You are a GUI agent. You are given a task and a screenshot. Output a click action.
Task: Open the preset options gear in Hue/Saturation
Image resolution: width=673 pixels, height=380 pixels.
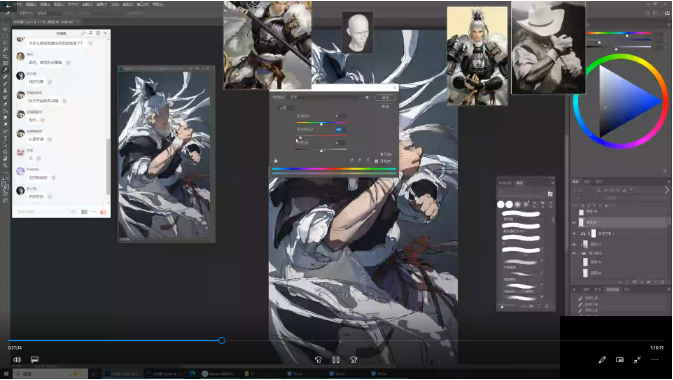(x=367, y=97)
